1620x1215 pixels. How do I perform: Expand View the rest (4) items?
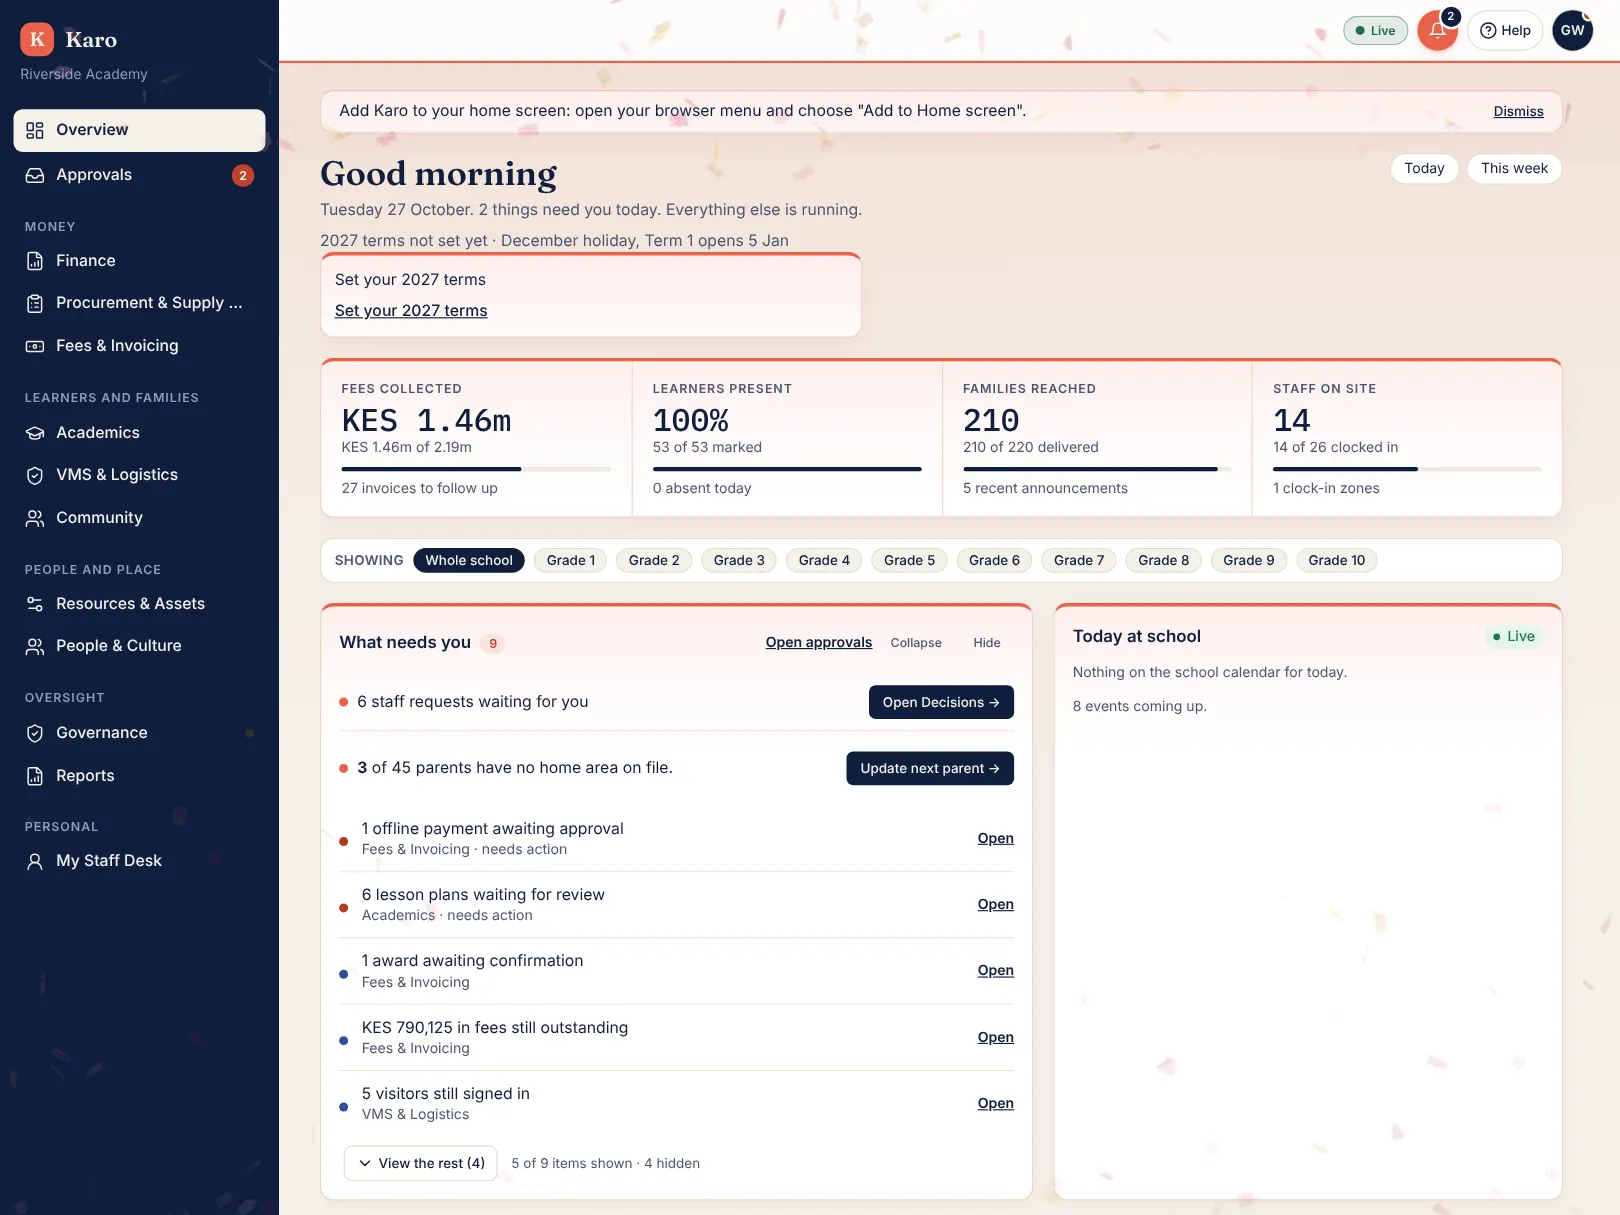click(421, 1163)
